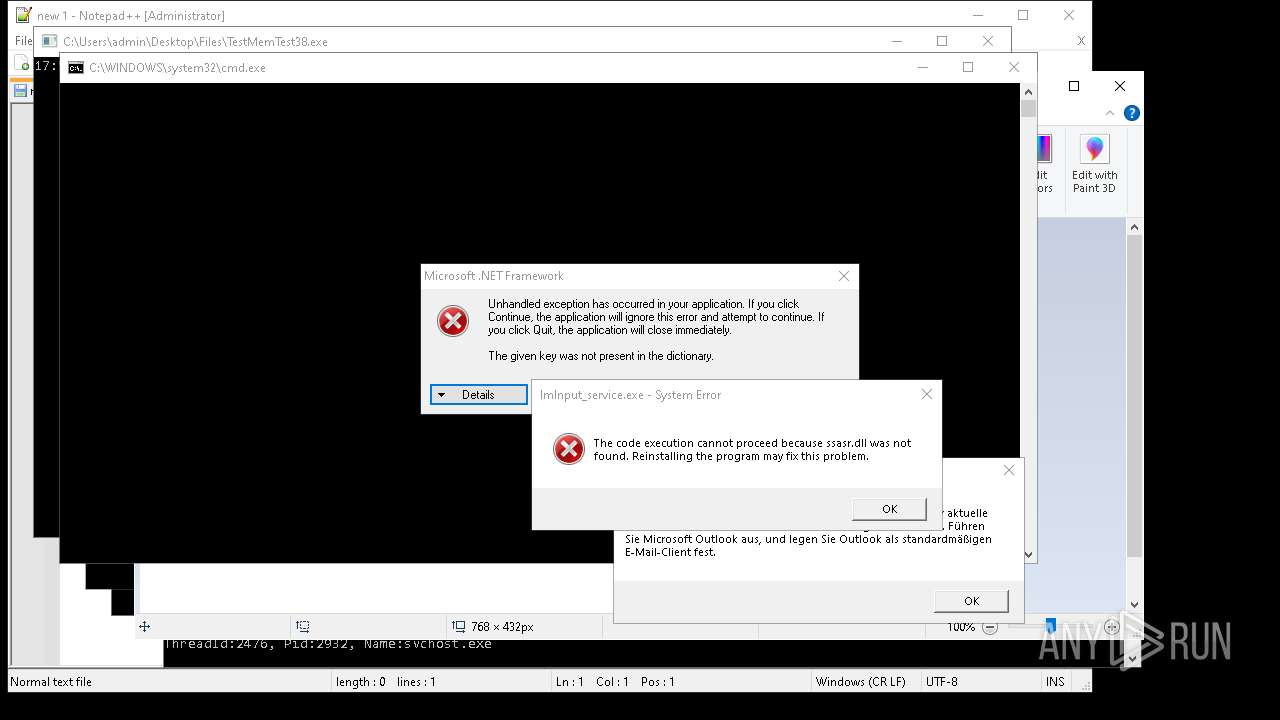The width and height of the screenshot is (1280, 720).
Task: Click the Paint zoom slider handle
Action: (x=1050, y=627)
